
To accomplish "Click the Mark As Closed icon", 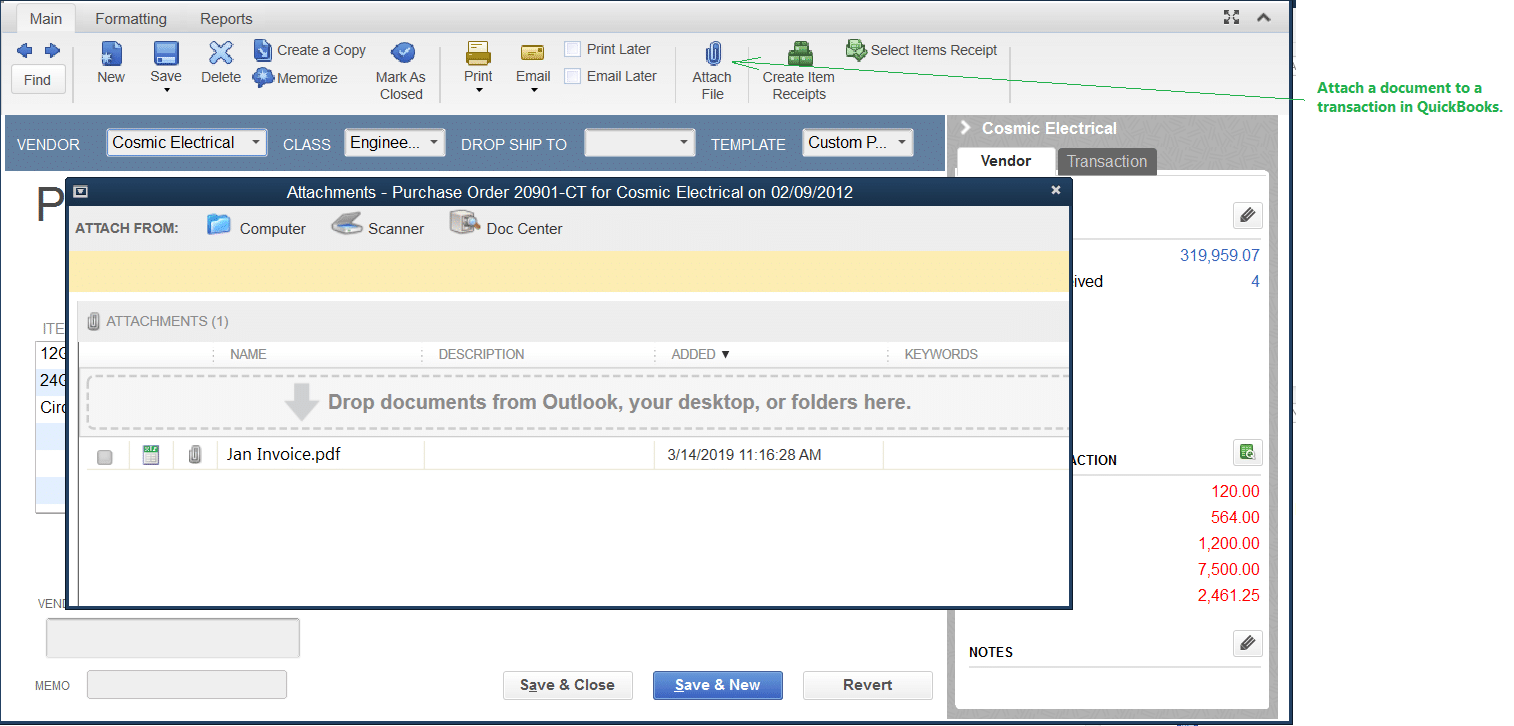I will pos(402,53).
